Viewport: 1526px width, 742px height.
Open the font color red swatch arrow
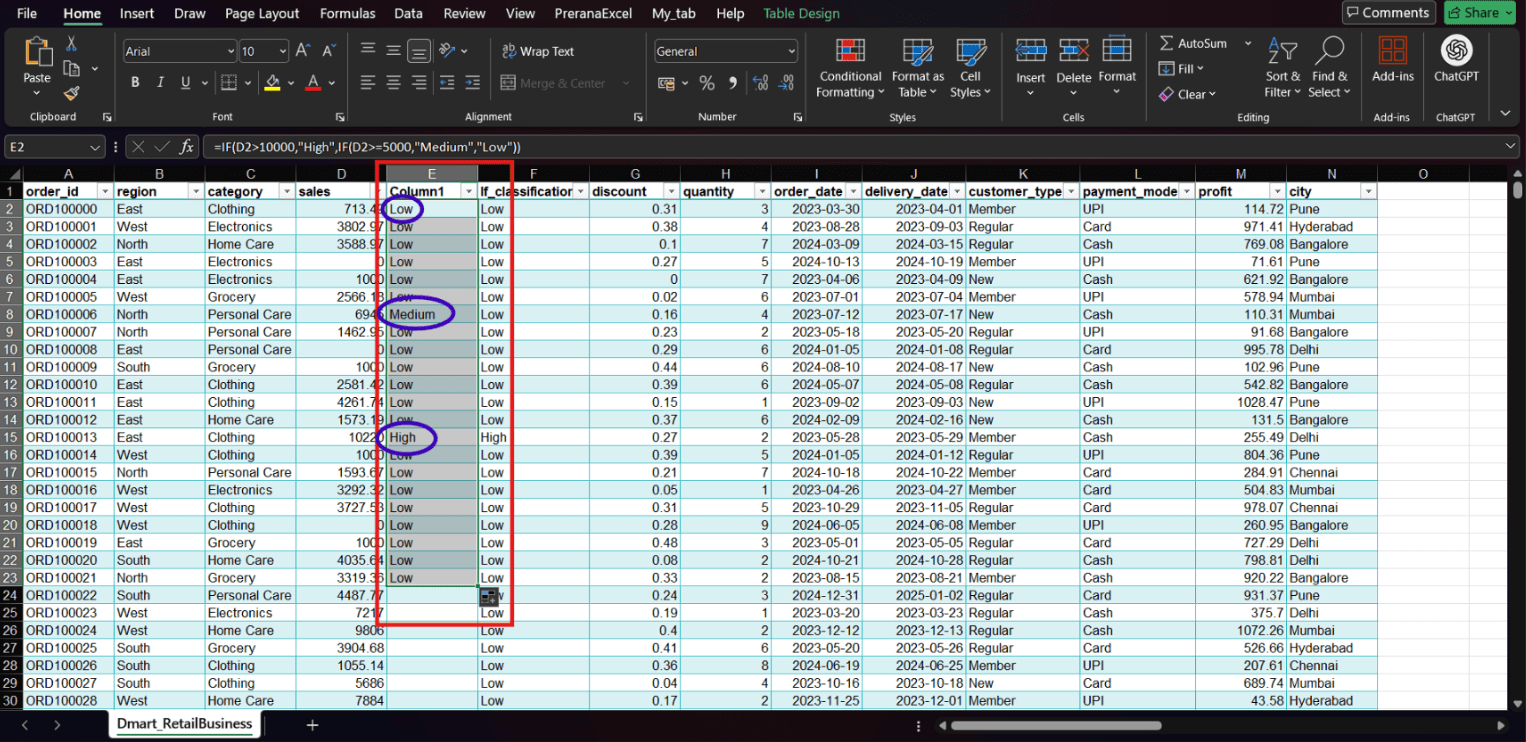(x=332, y=83)
